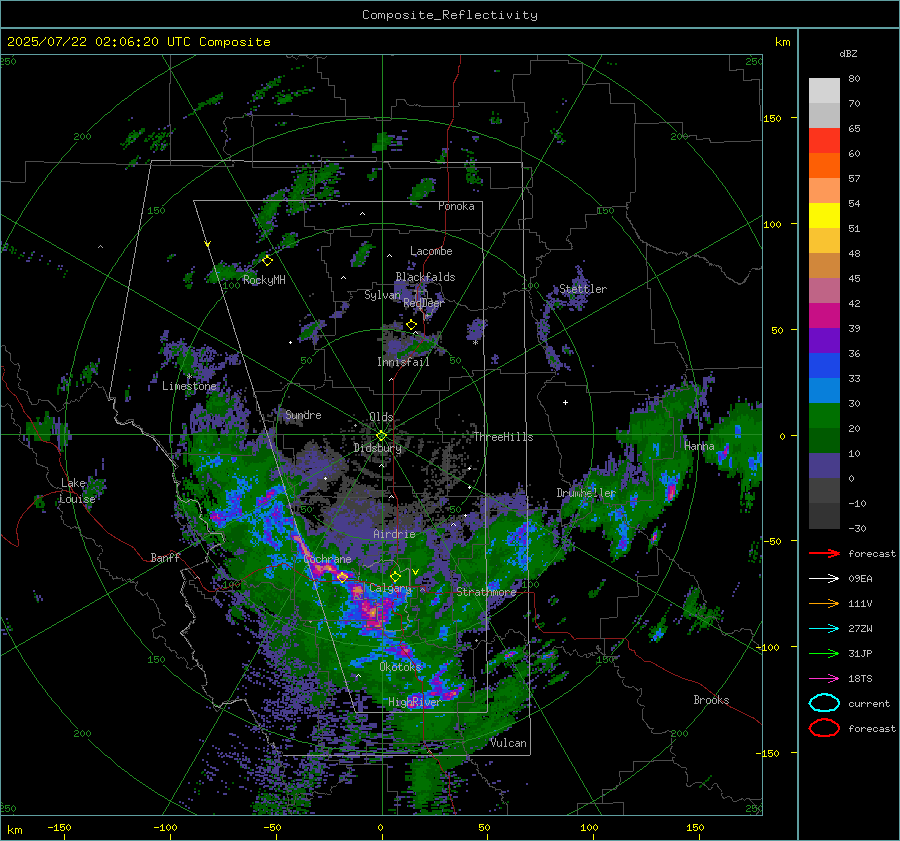Click the yellow diamond marker beside RockyMH
Image resolution: width=900 pixels, height=841 pixels.
tap(267, 261)
